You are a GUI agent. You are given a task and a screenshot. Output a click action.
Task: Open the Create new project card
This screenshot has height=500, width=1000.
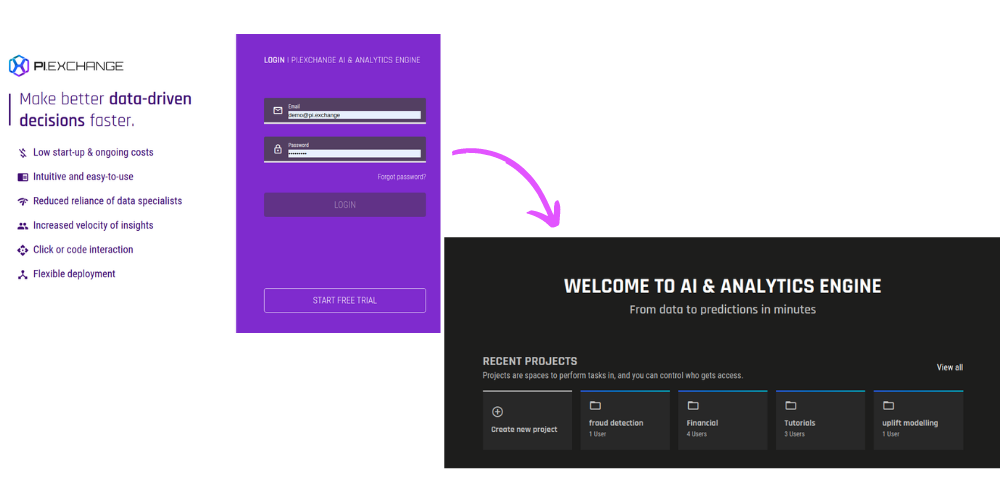pos(527,420)
